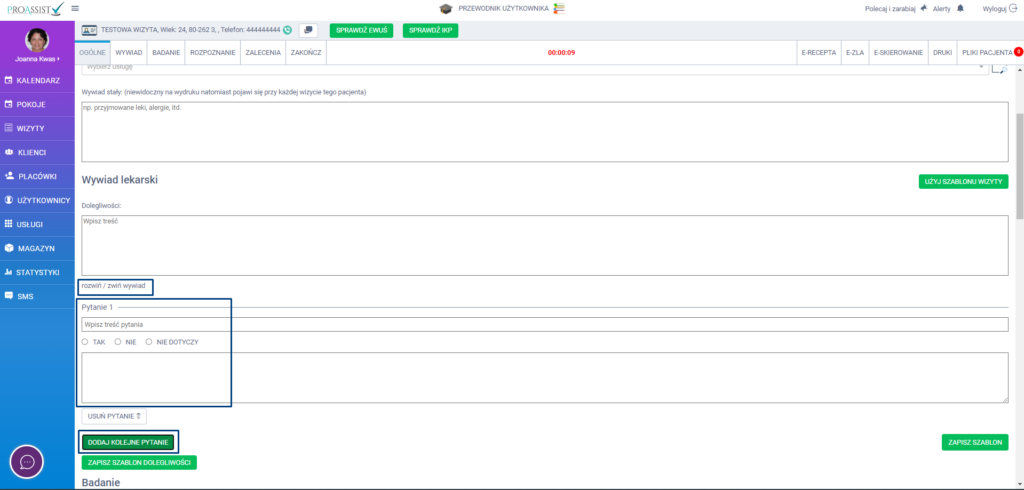Open the patient messages icon button
Image resolution: width=1024 pixels, height=490 pixels.
pyautogui.click(x=308, y=30)
